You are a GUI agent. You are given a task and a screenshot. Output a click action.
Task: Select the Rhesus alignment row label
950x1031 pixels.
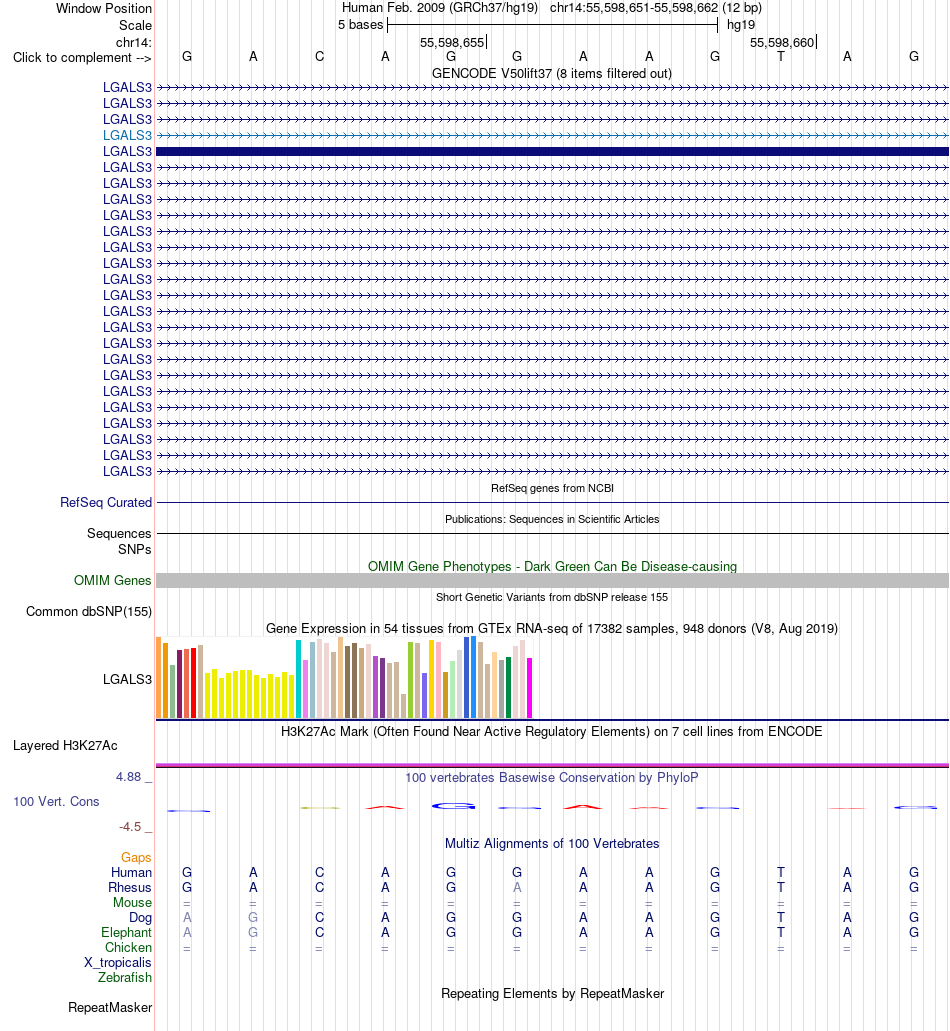[x=130, y=888]
